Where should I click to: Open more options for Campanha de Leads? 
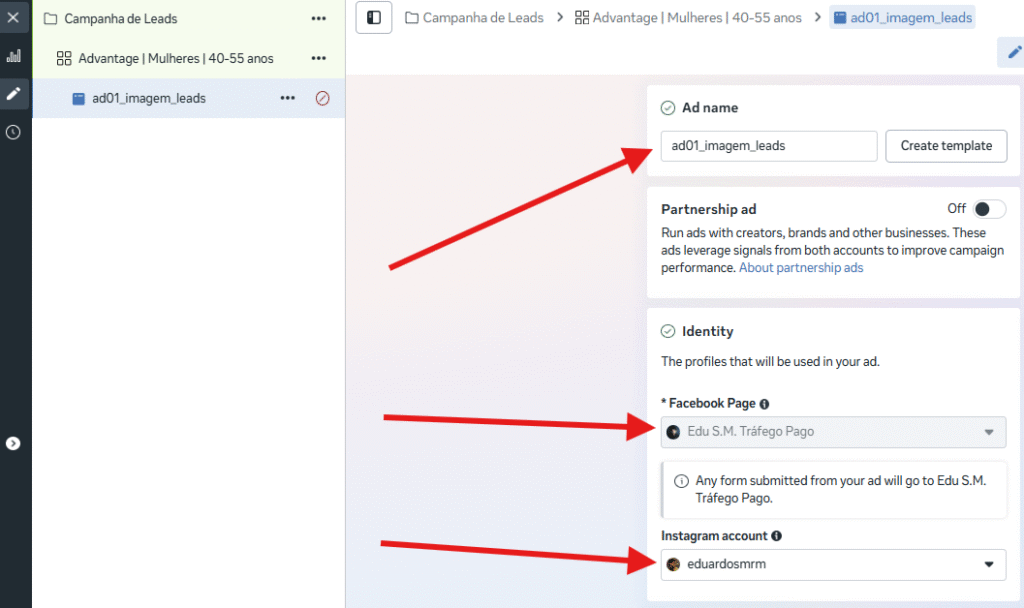(318, 19)
